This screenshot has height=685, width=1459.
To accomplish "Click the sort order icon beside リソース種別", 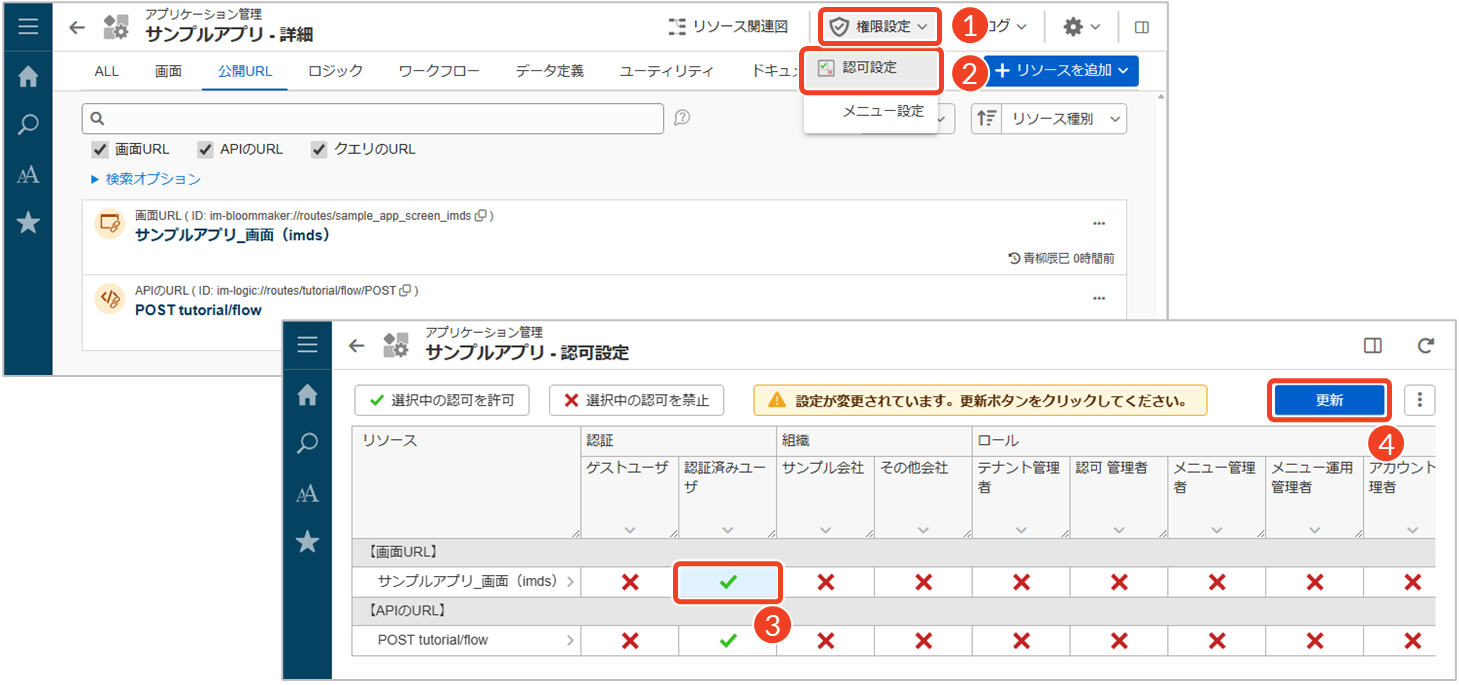I will point(987,118).
